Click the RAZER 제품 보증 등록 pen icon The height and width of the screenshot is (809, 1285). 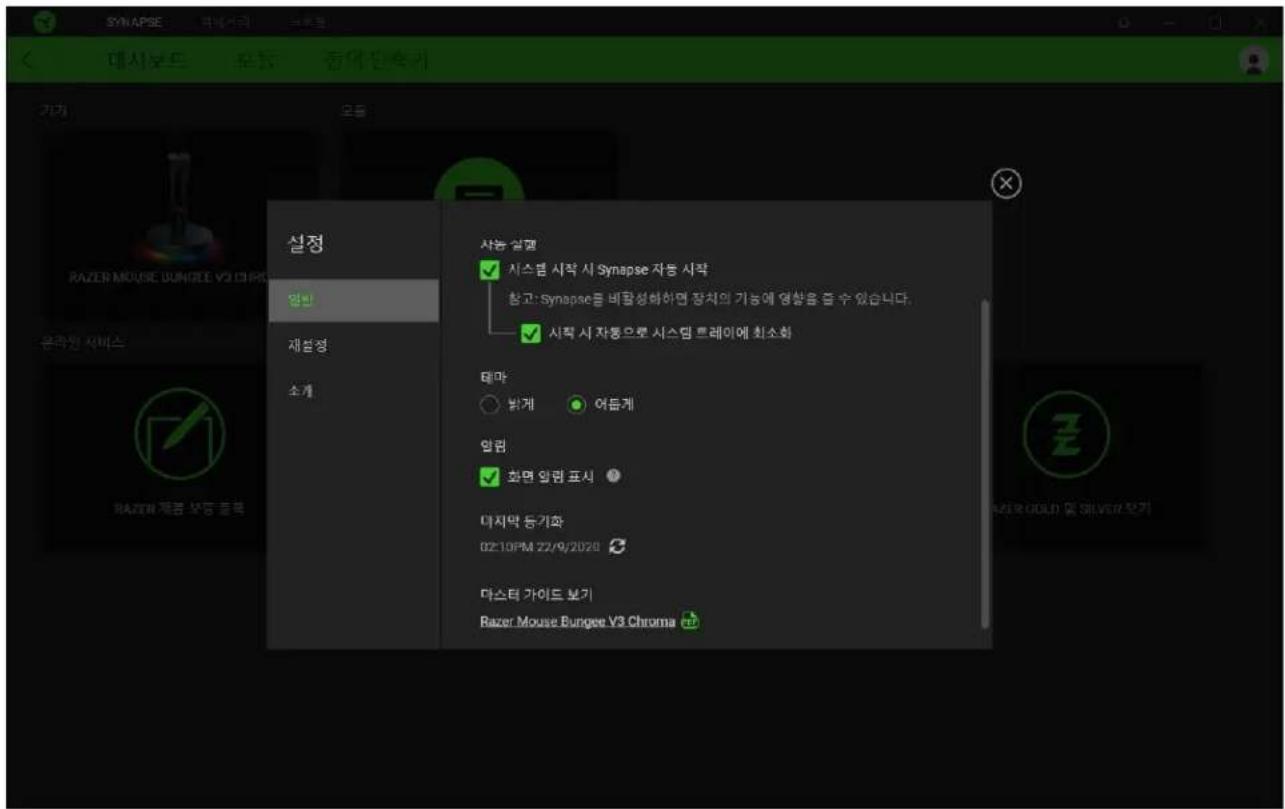tap(180, 433)
